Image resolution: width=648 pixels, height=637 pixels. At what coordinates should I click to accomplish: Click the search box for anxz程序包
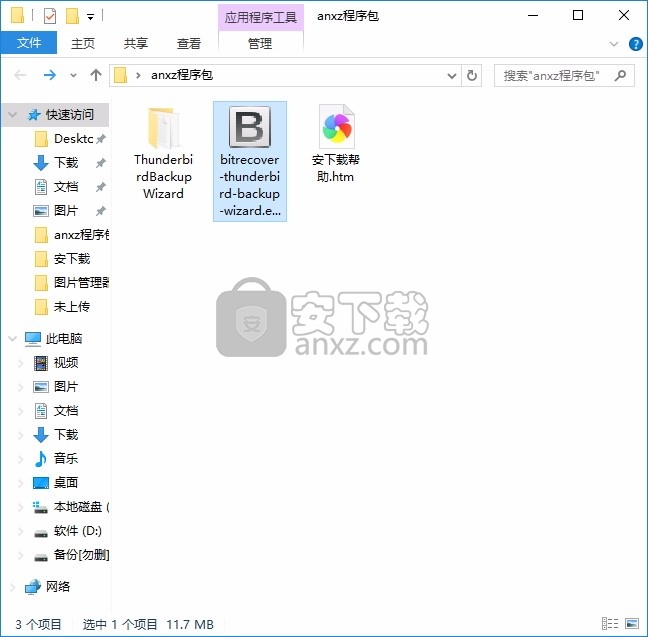(564, 76)
